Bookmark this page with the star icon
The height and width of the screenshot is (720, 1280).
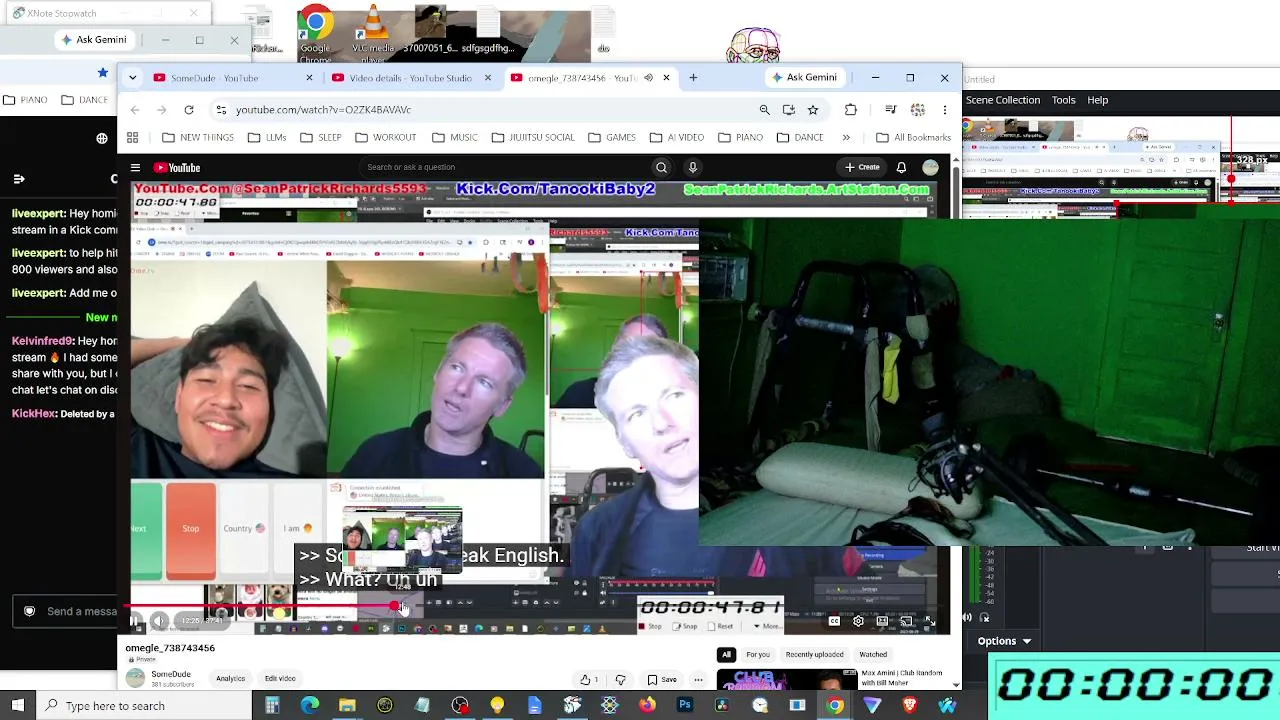tap(813, 110)
